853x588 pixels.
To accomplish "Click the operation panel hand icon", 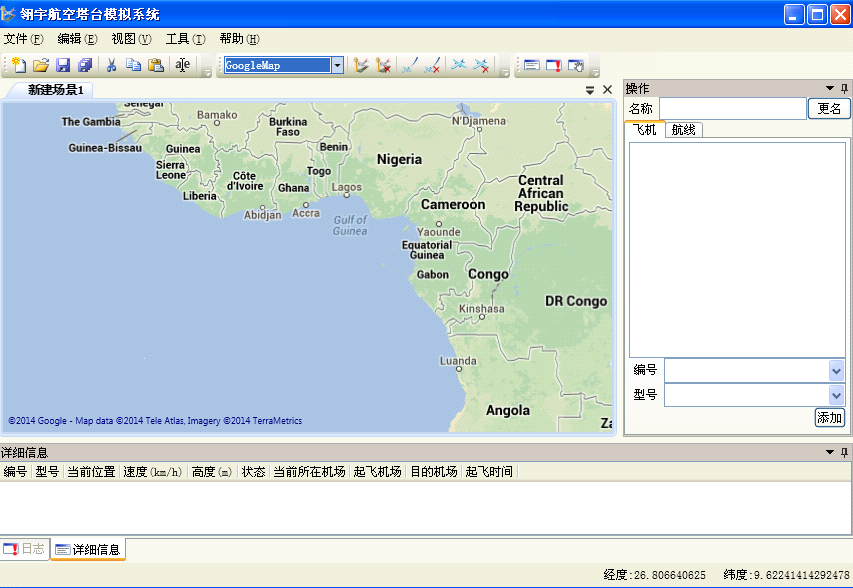I will point(576,65).
